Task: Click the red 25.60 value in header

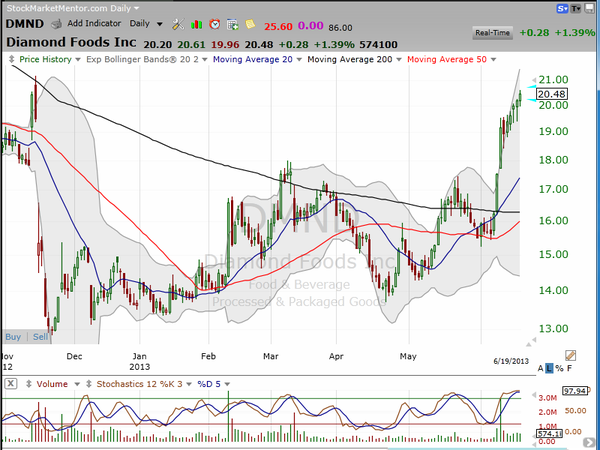Action: pyautogui.click(x=278, y=26)
